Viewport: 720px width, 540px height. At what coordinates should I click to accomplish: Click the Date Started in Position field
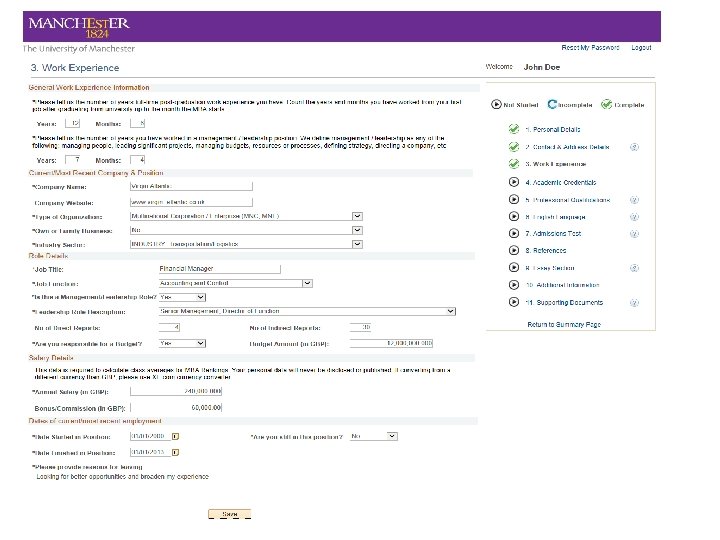(150, 436)
